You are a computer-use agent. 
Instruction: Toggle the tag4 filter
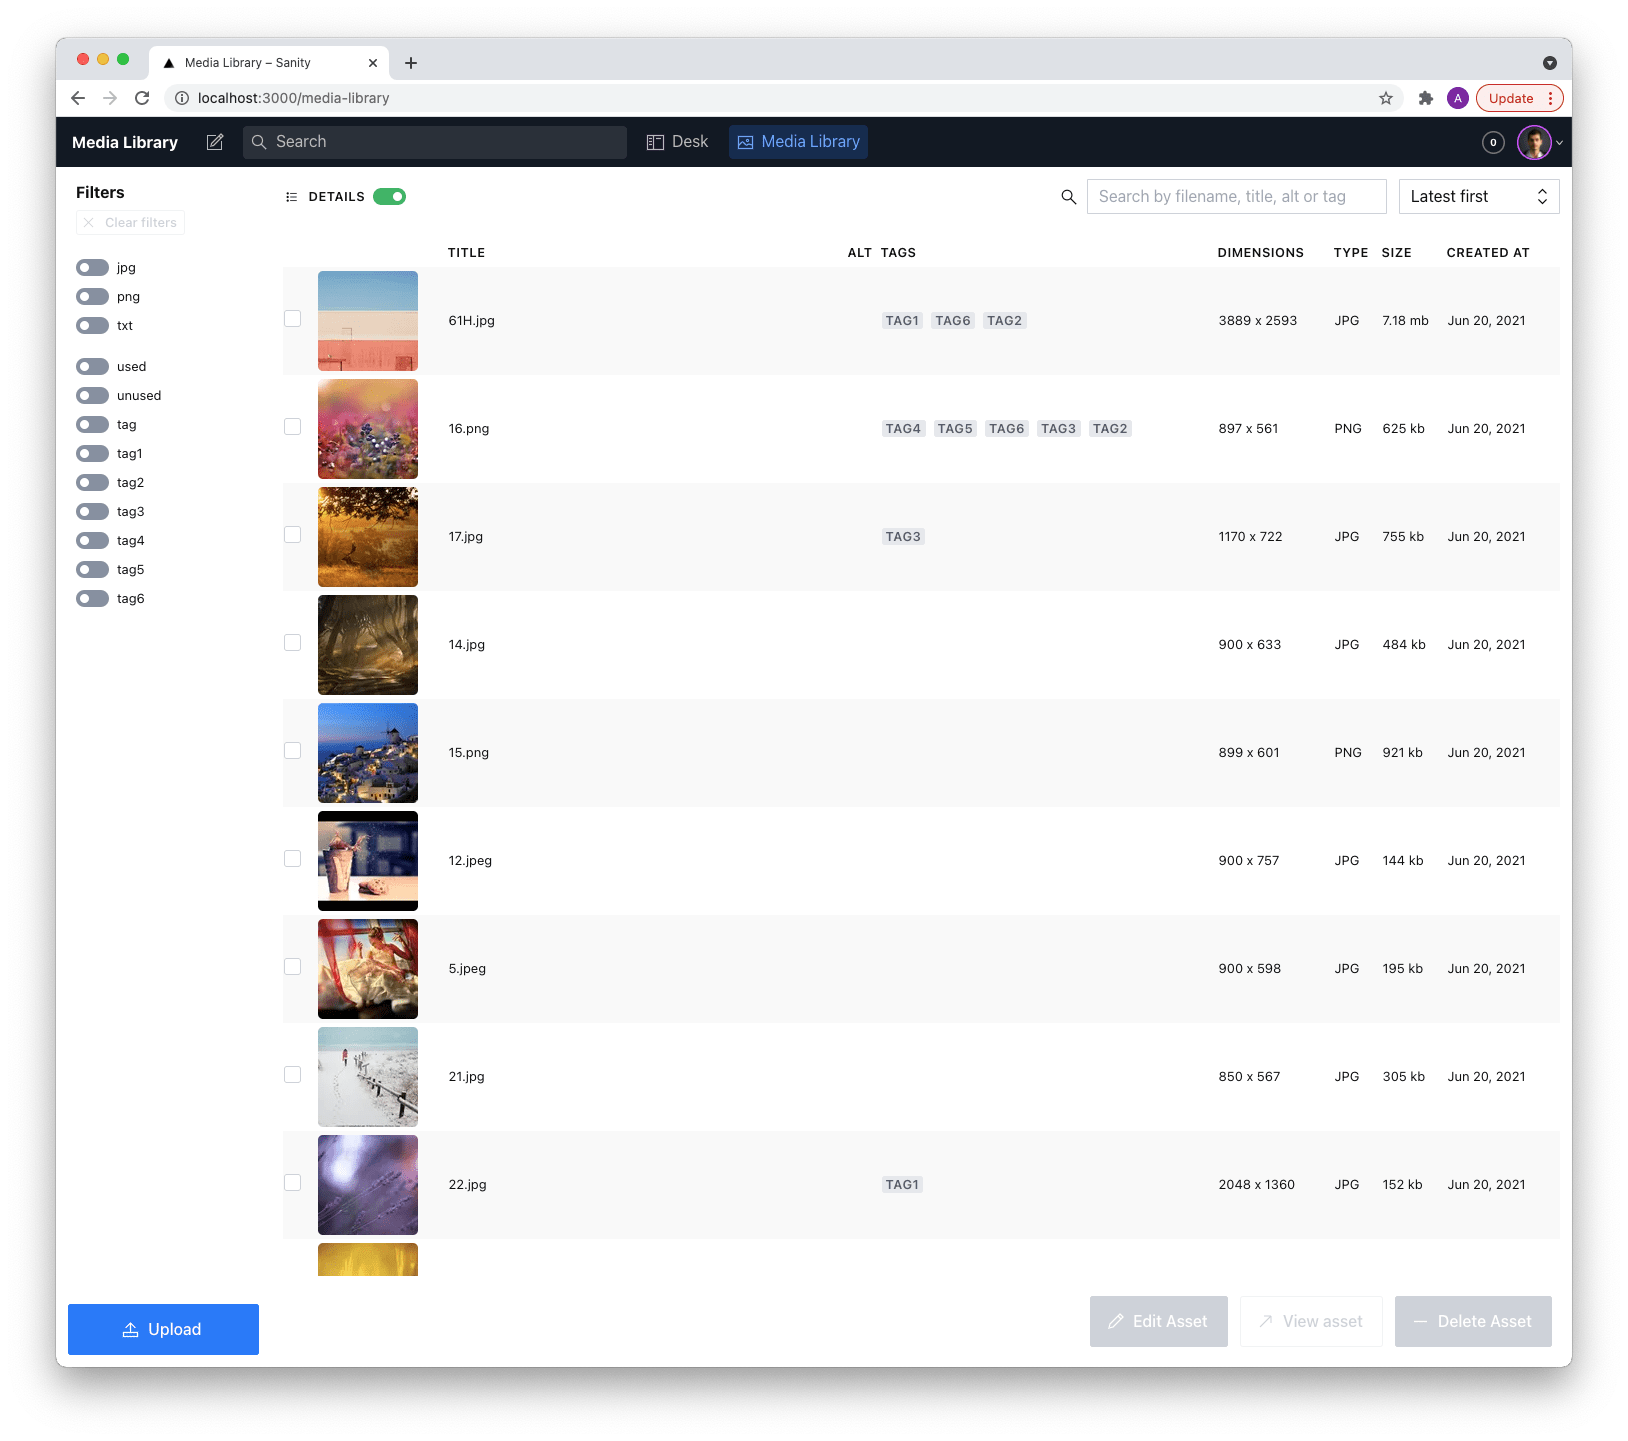tap(93, 541)
